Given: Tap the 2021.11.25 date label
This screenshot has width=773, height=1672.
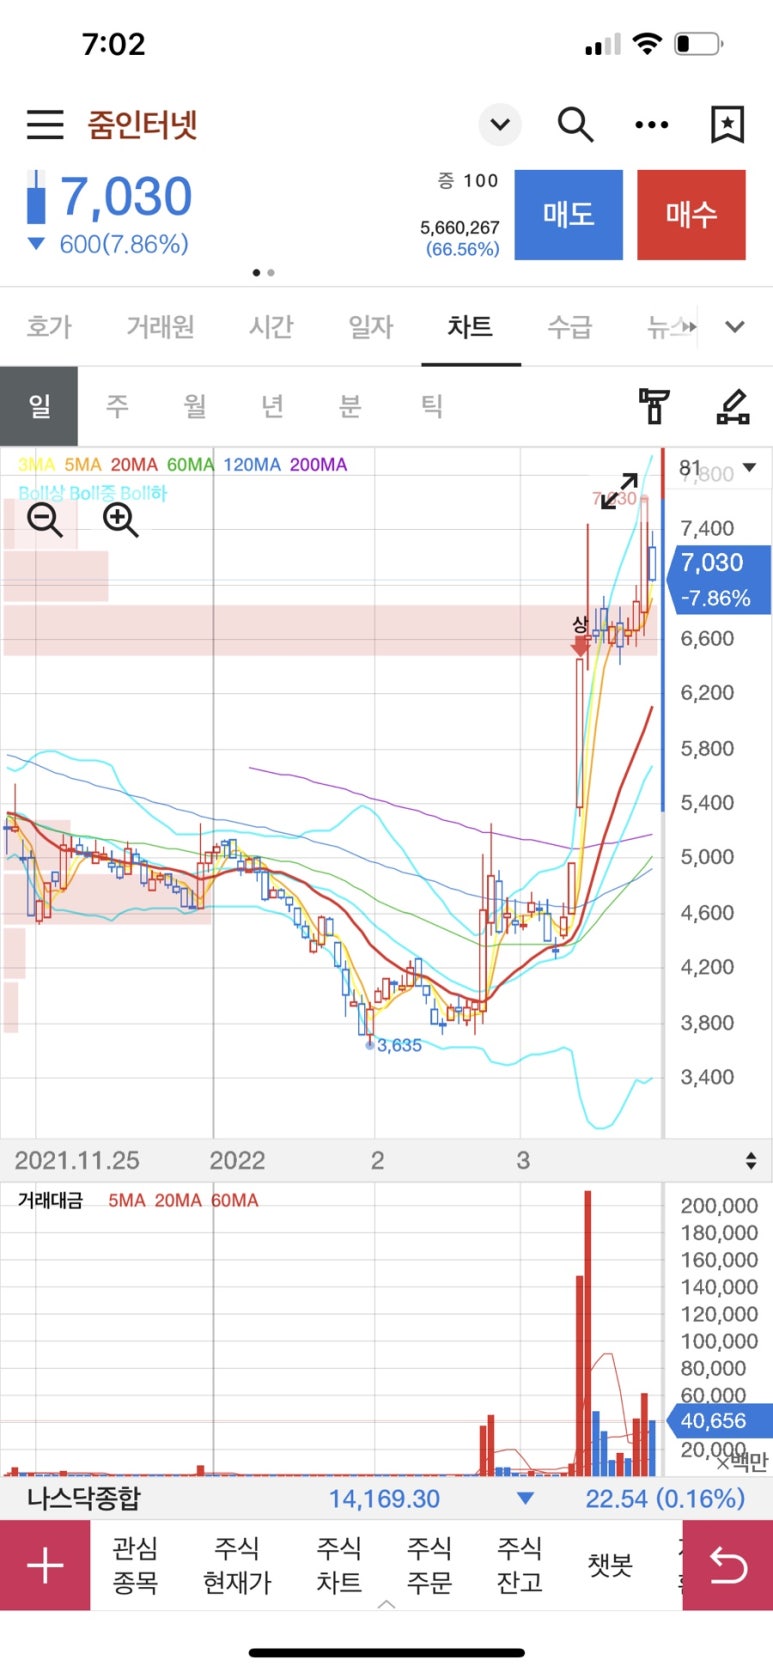Looking at the screenshot, I should click(77, 1160).
